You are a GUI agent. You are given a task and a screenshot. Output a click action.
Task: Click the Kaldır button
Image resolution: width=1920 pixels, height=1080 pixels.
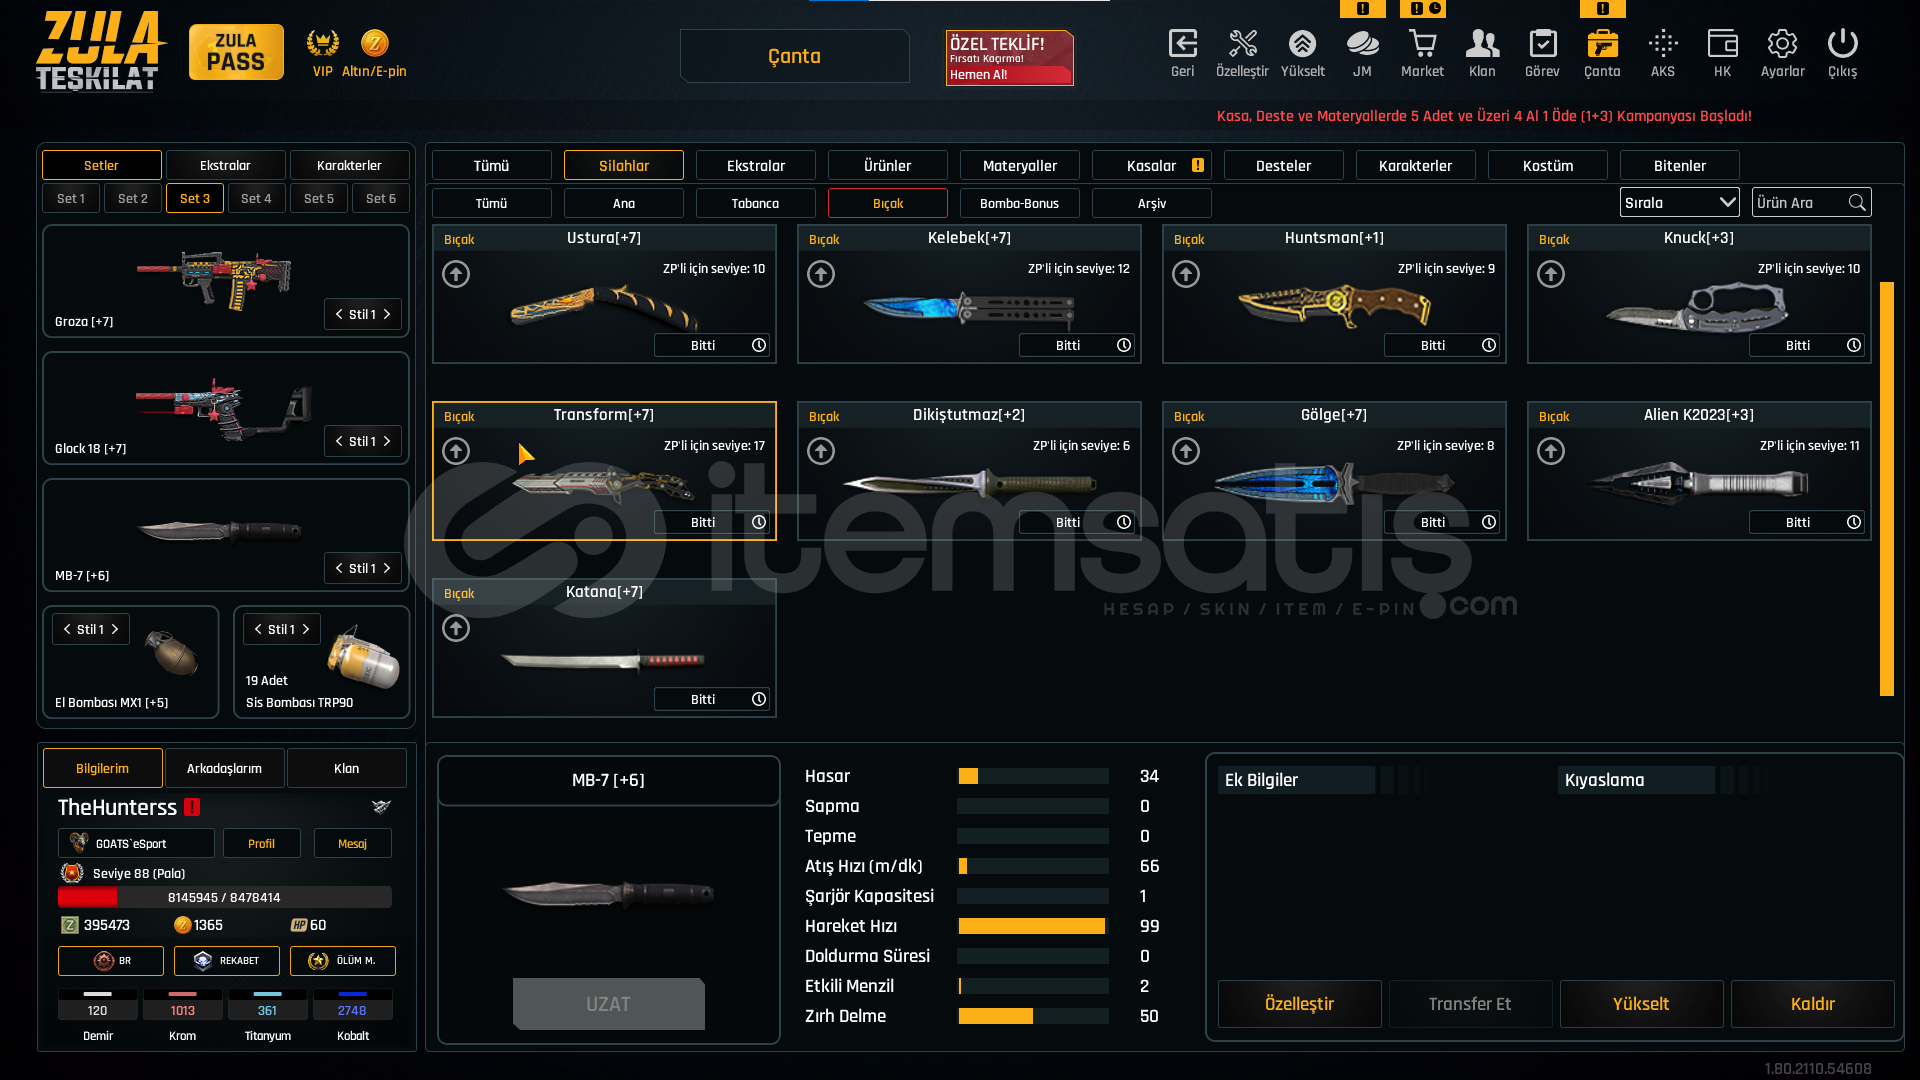[1812, 1003]
